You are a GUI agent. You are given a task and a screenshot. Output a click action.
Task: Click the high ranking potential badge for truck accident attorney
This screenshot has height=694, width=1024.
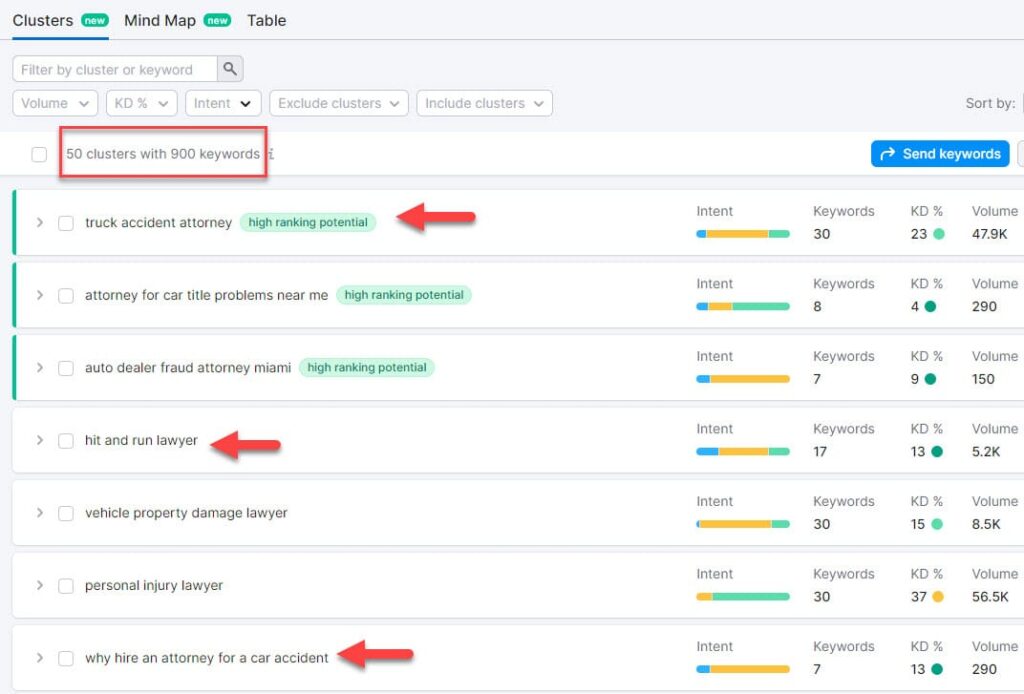click(308, 222)
